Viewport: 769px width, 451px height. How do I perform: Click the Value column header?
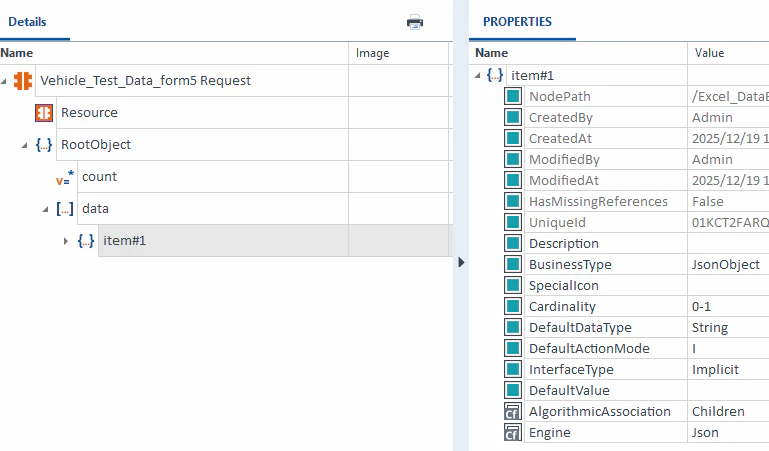(x=728, y=53)
